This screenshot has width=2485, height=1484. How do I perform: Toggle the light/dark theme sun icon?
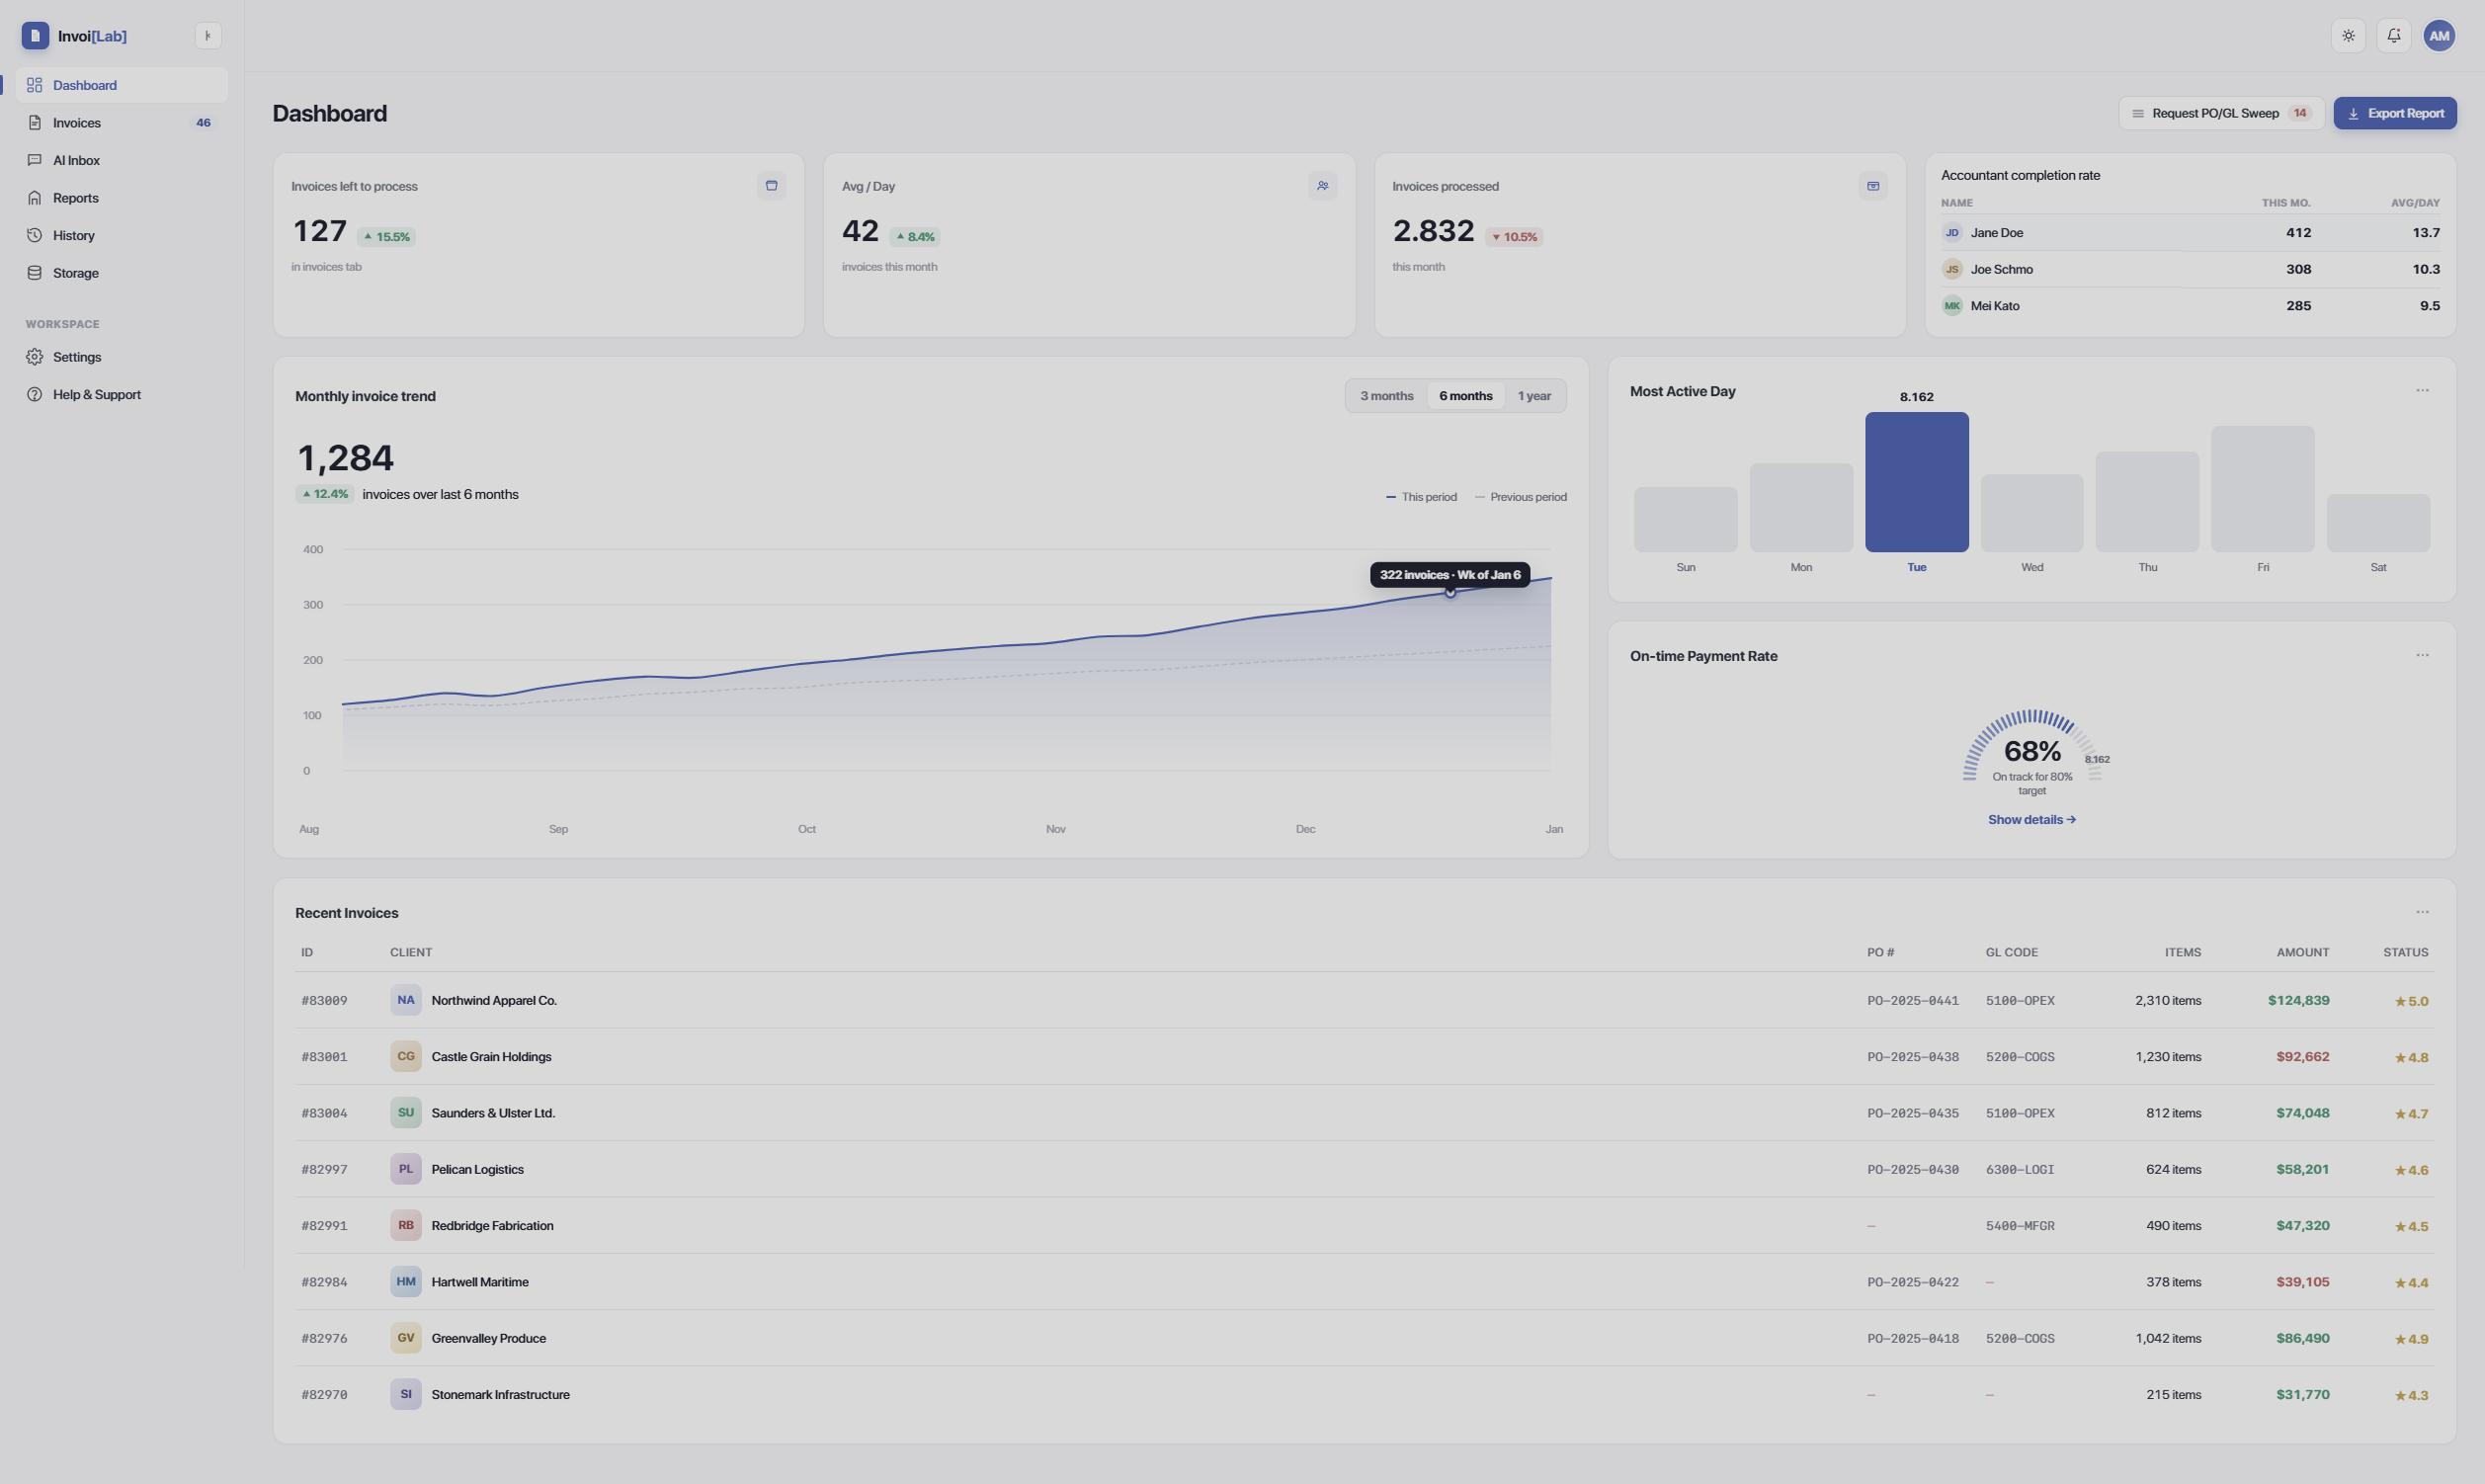coord(2348,36)
